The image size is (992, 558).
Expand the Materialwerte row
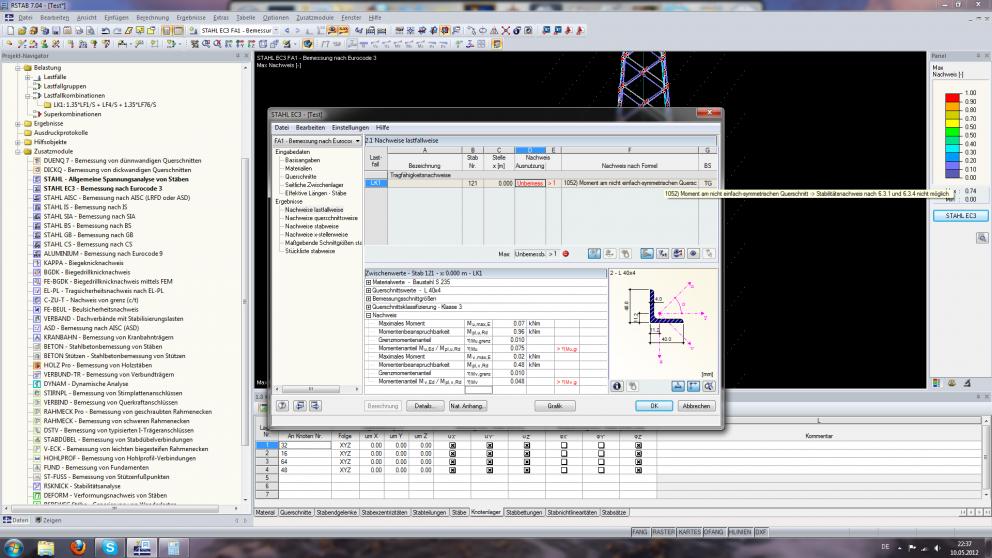(368, 282)
